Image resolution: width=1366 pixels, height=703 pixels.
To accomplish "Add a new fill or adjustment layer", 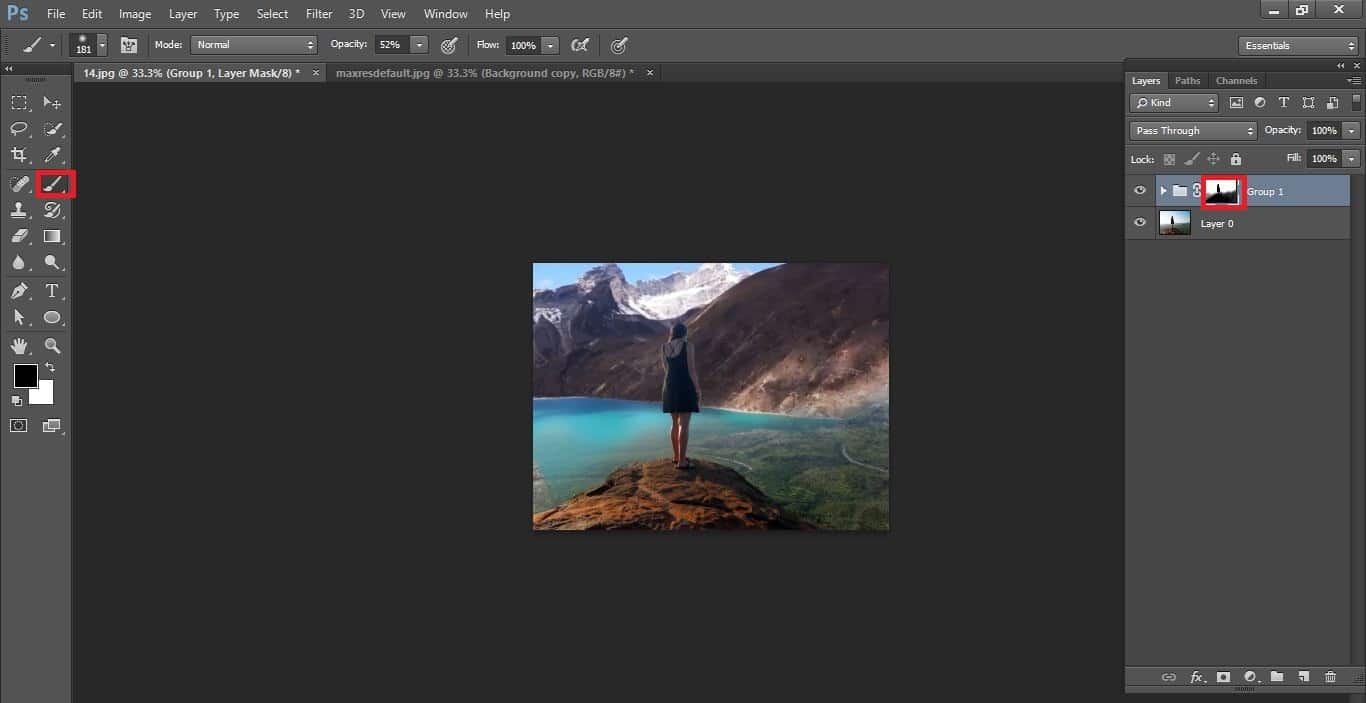I will pyautogui.click(x=1250, y=677).
